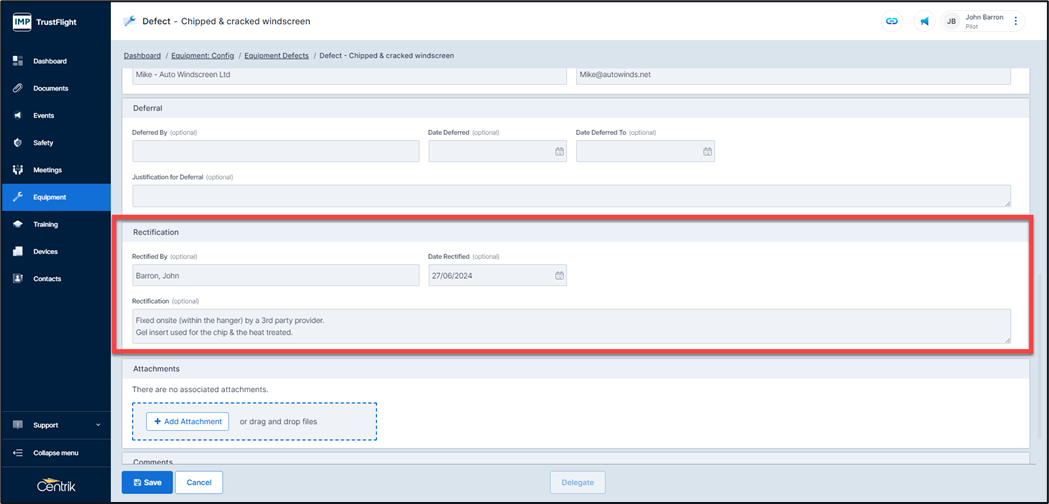This screenshot has width=1049, height=504.
Task: Click the Add Attachment button
Action: (187, 422)
